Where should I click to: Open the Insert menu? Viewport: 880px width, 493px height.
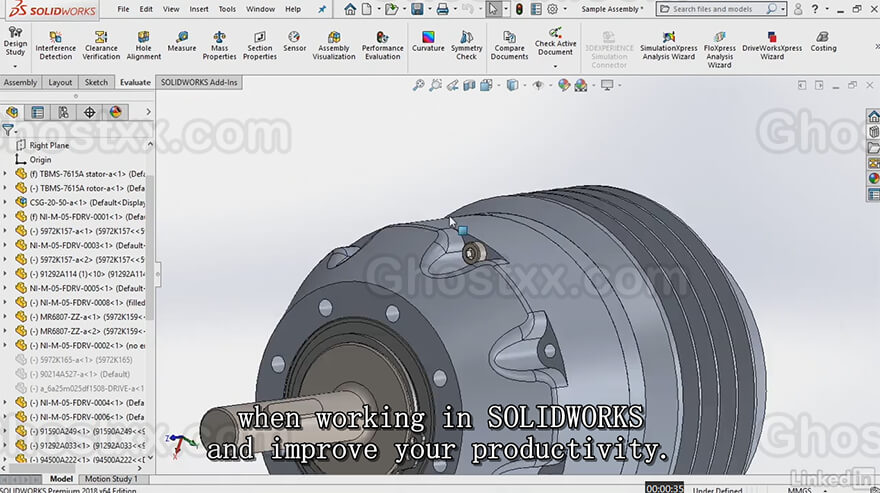tap(199, 9)
